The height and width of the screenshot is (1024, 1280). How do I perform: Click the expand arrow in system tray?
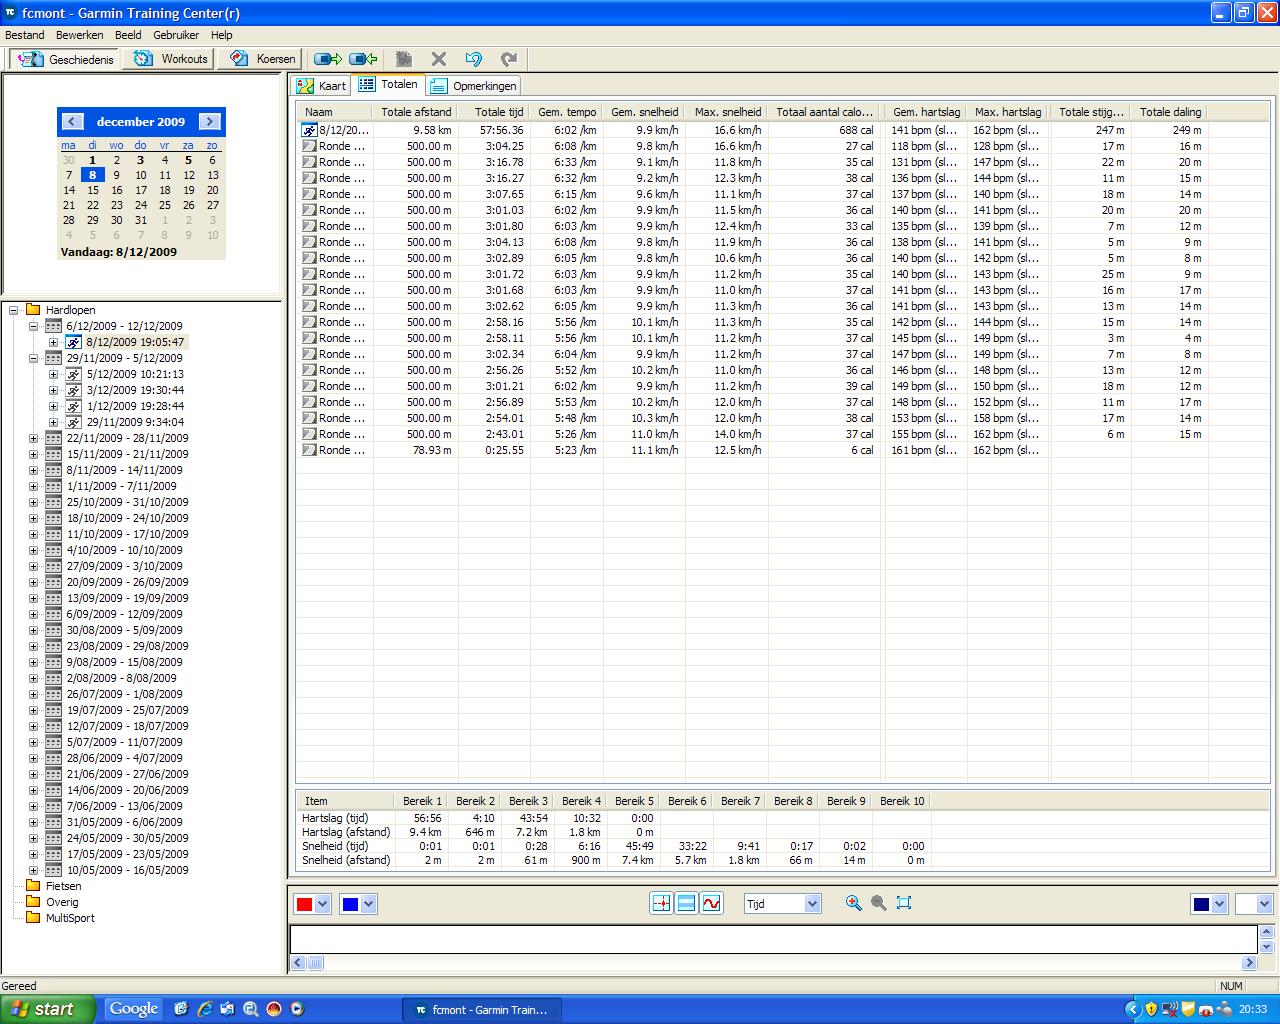coord(1132,1010)
